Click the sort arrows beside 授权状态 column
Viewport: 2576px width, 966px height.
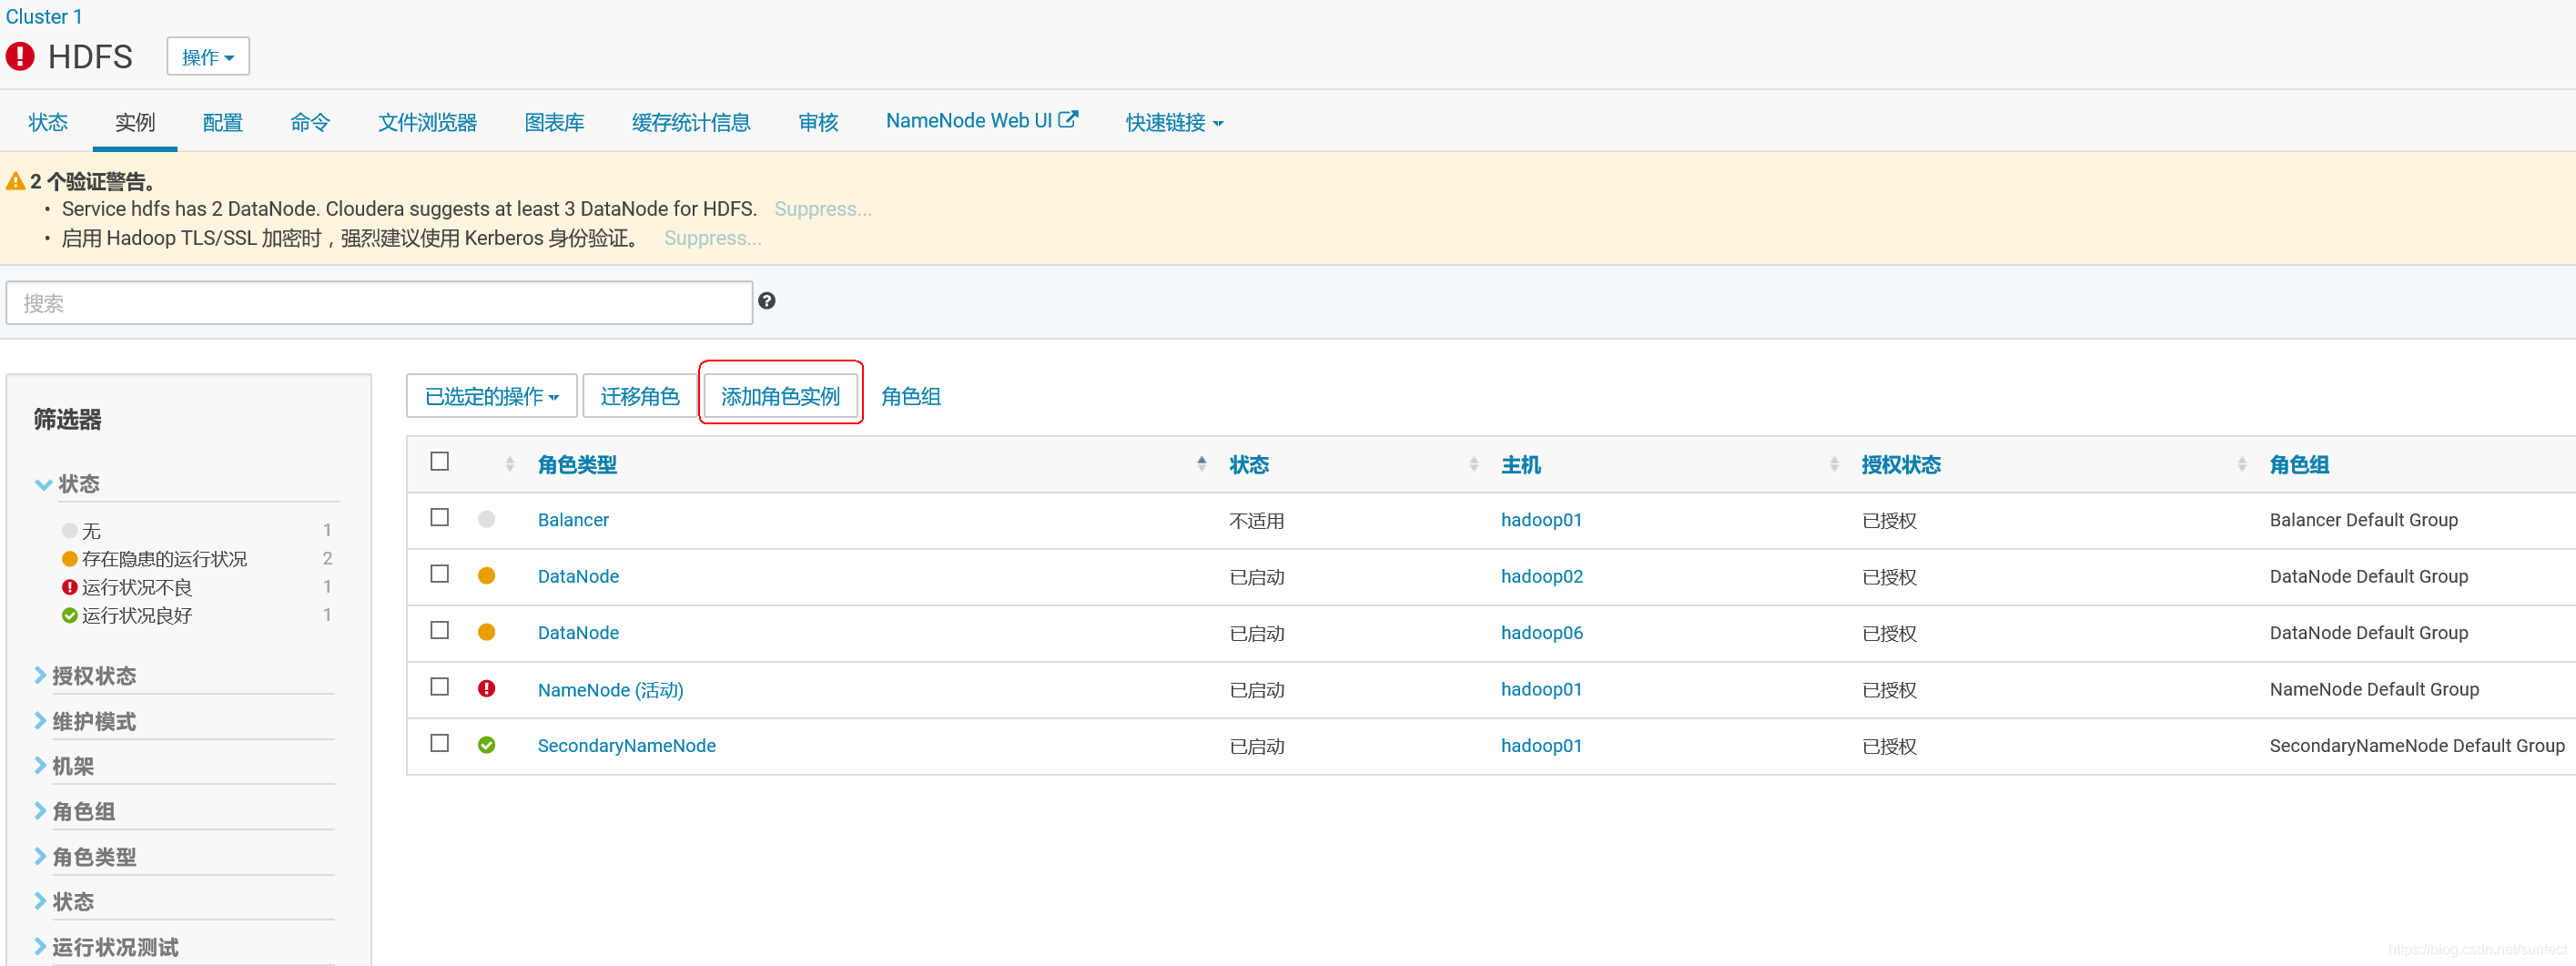coord(2242,464)
